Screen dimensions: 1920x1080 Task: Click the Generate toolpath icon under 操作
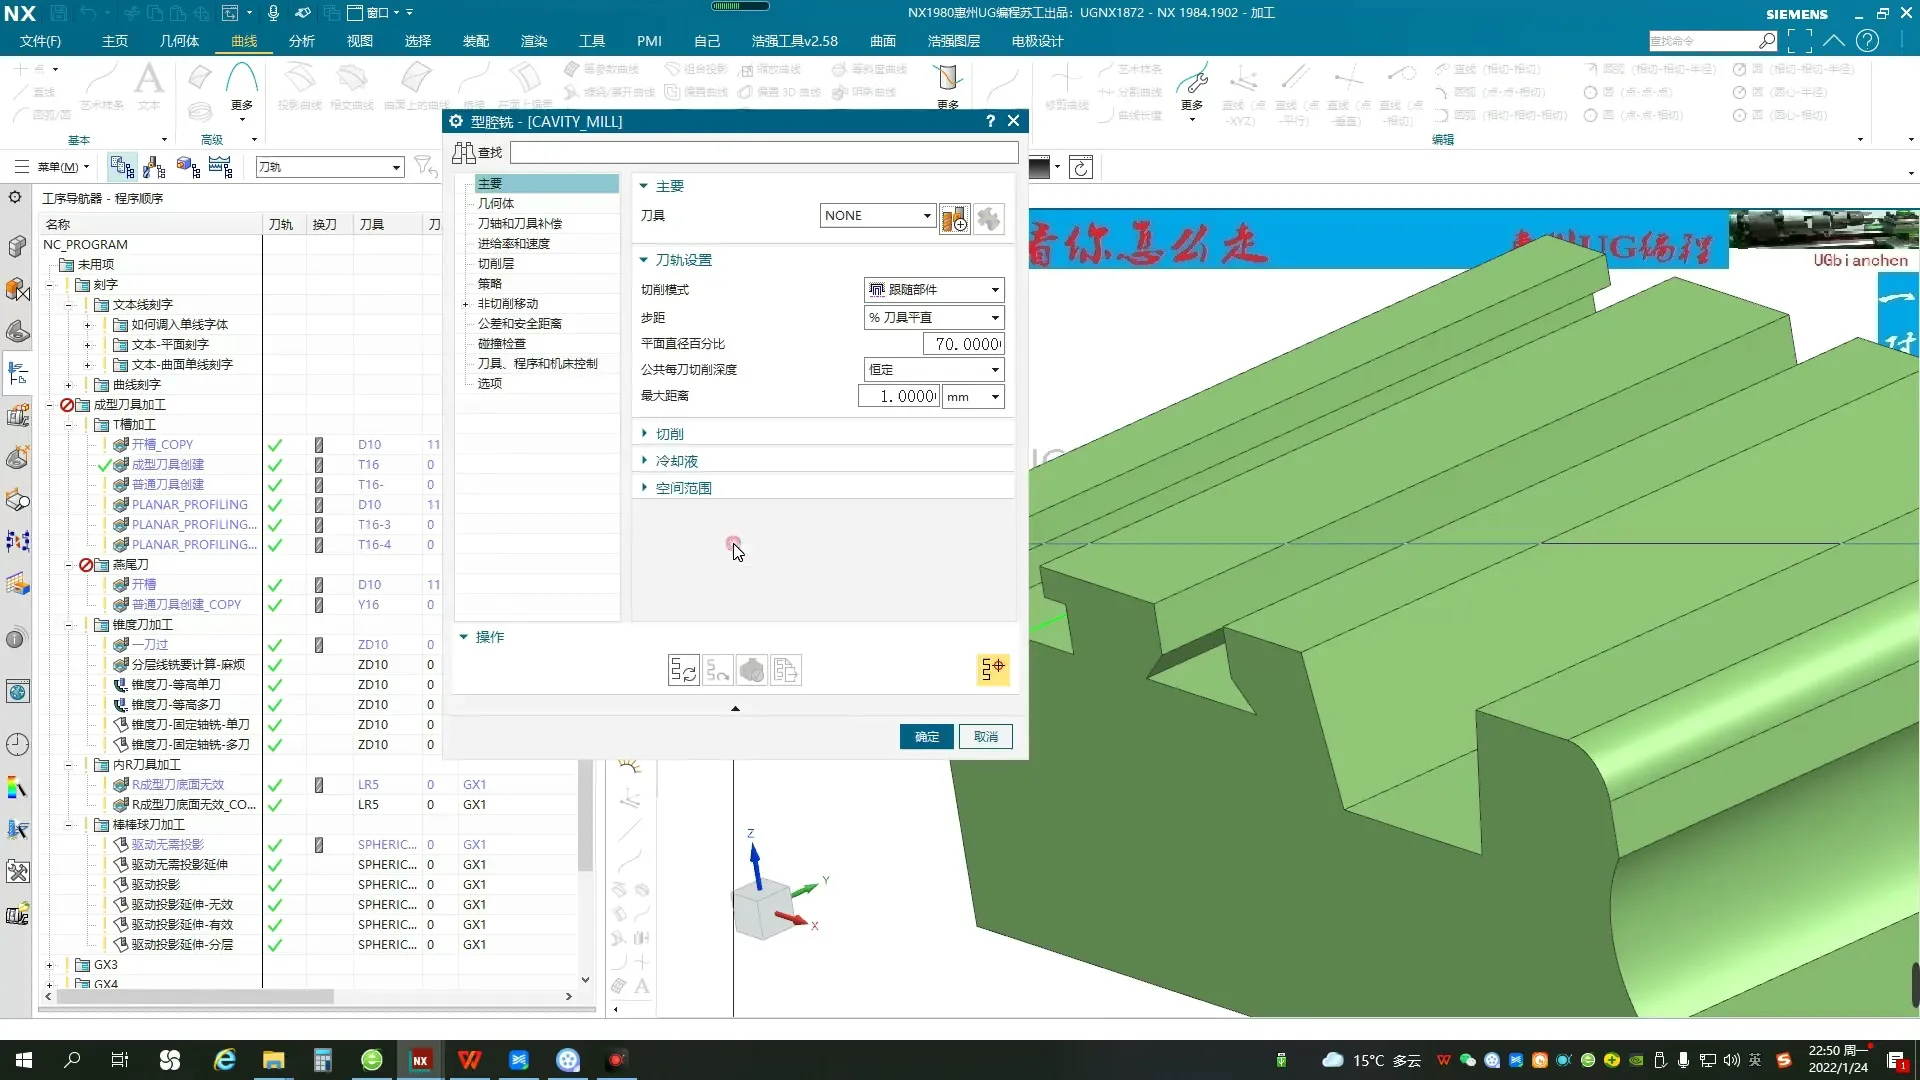[x=684, y=670]
